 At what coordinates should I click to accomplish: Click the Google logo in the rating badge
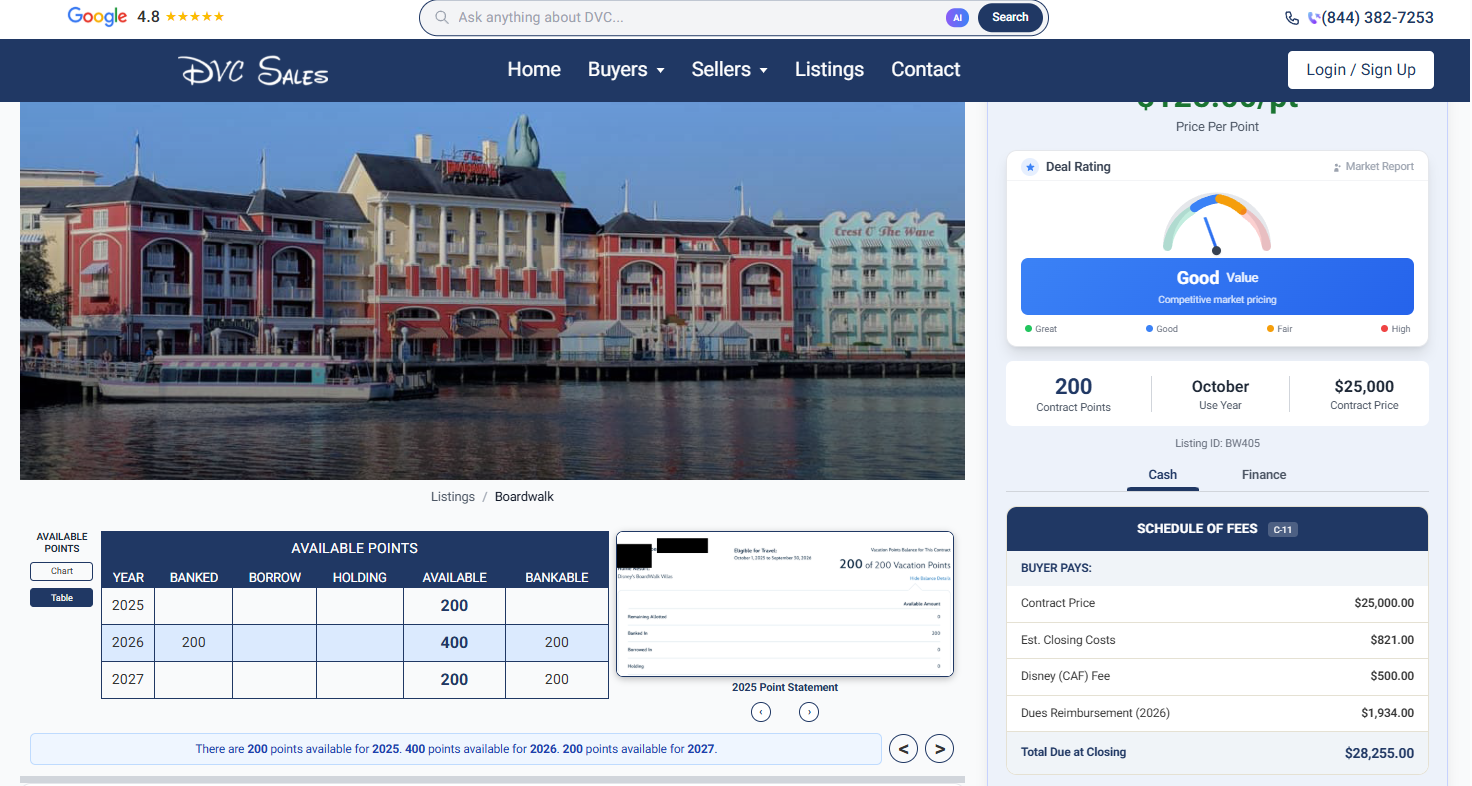97,17
